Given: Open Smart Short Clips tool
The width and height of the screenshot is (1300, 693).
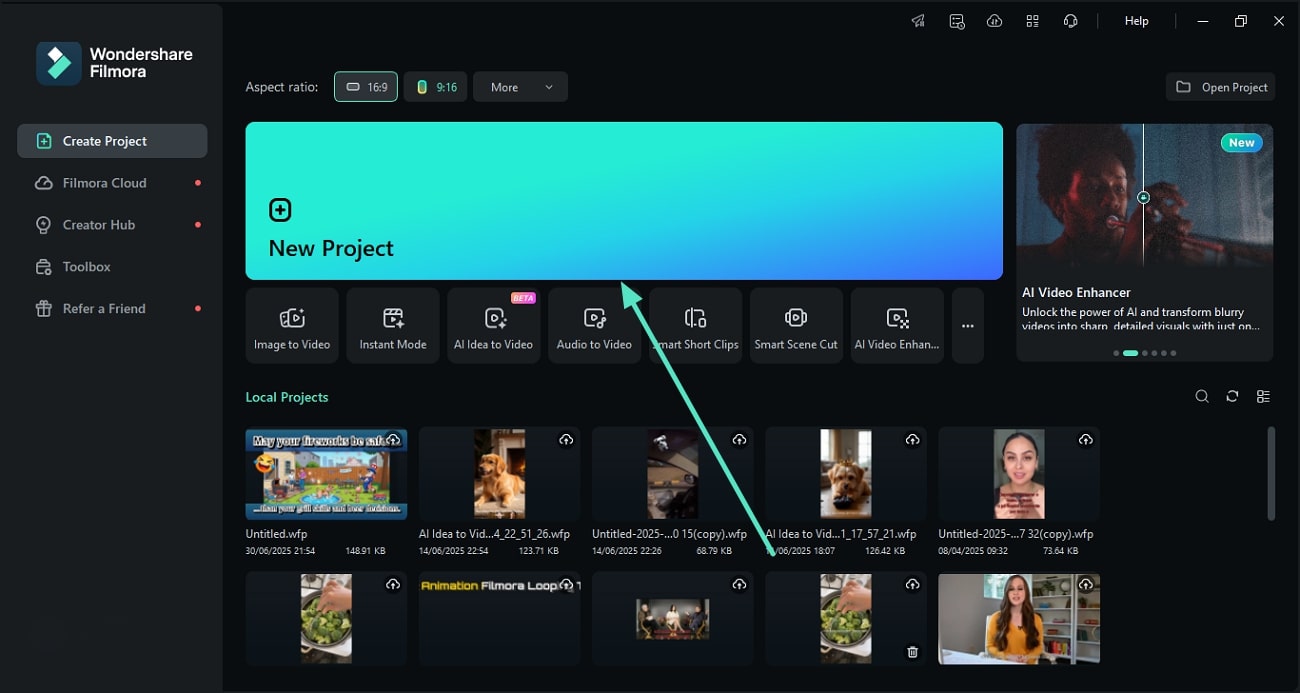Looking at the screenshot, I should click(x=696, y=326).
